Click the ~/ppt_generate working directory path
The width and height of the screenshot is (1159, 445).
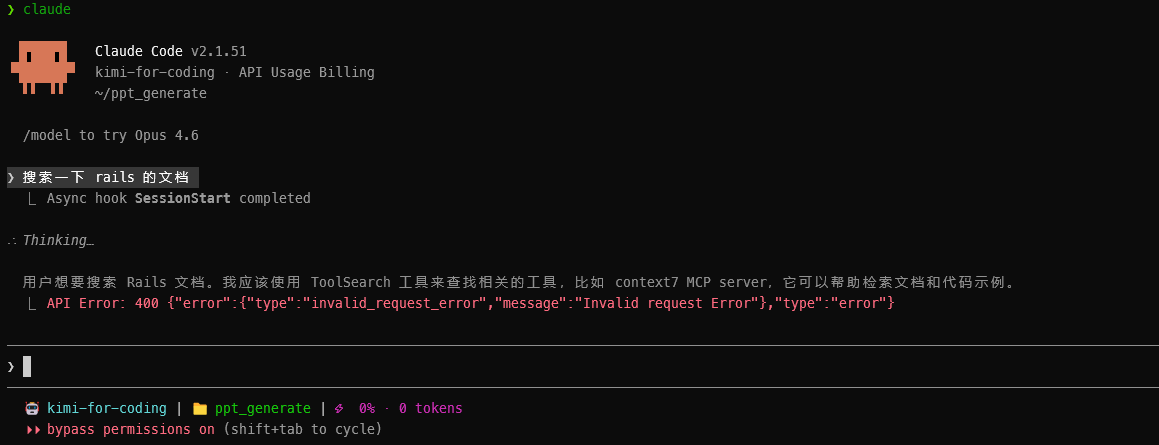click(151, 94)
